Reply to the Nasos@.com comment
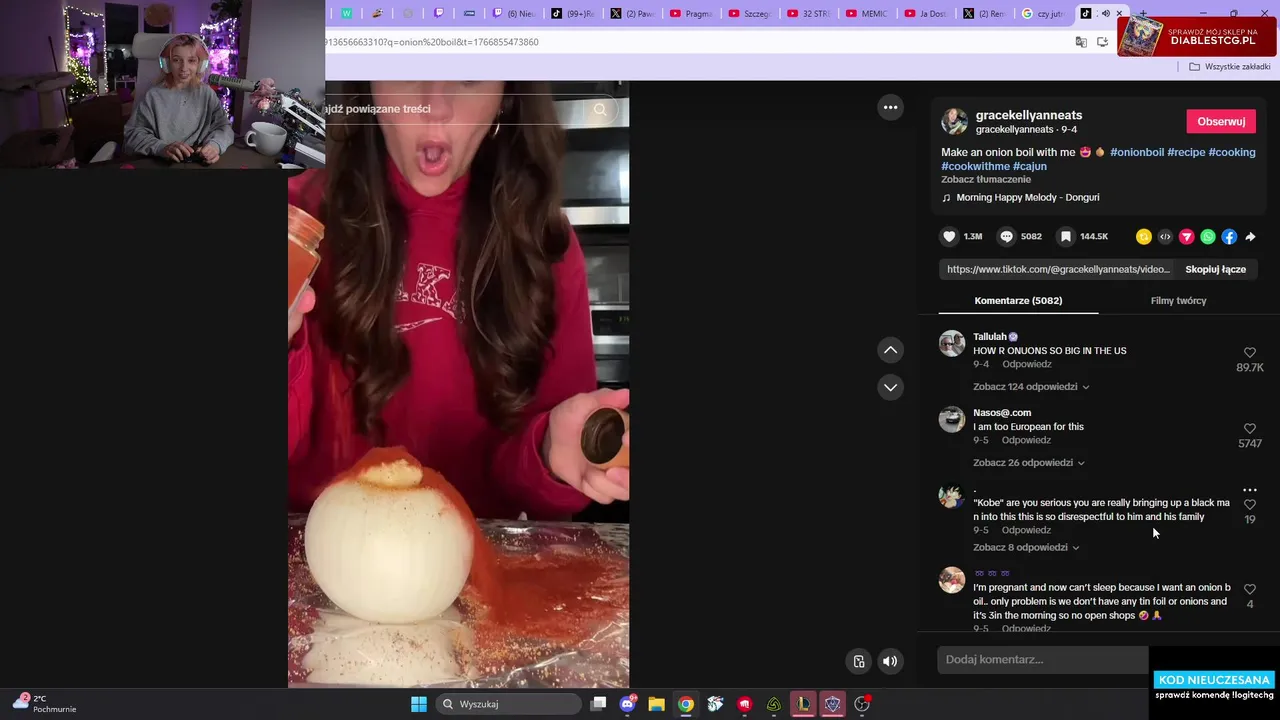 tap(1026, 440)
